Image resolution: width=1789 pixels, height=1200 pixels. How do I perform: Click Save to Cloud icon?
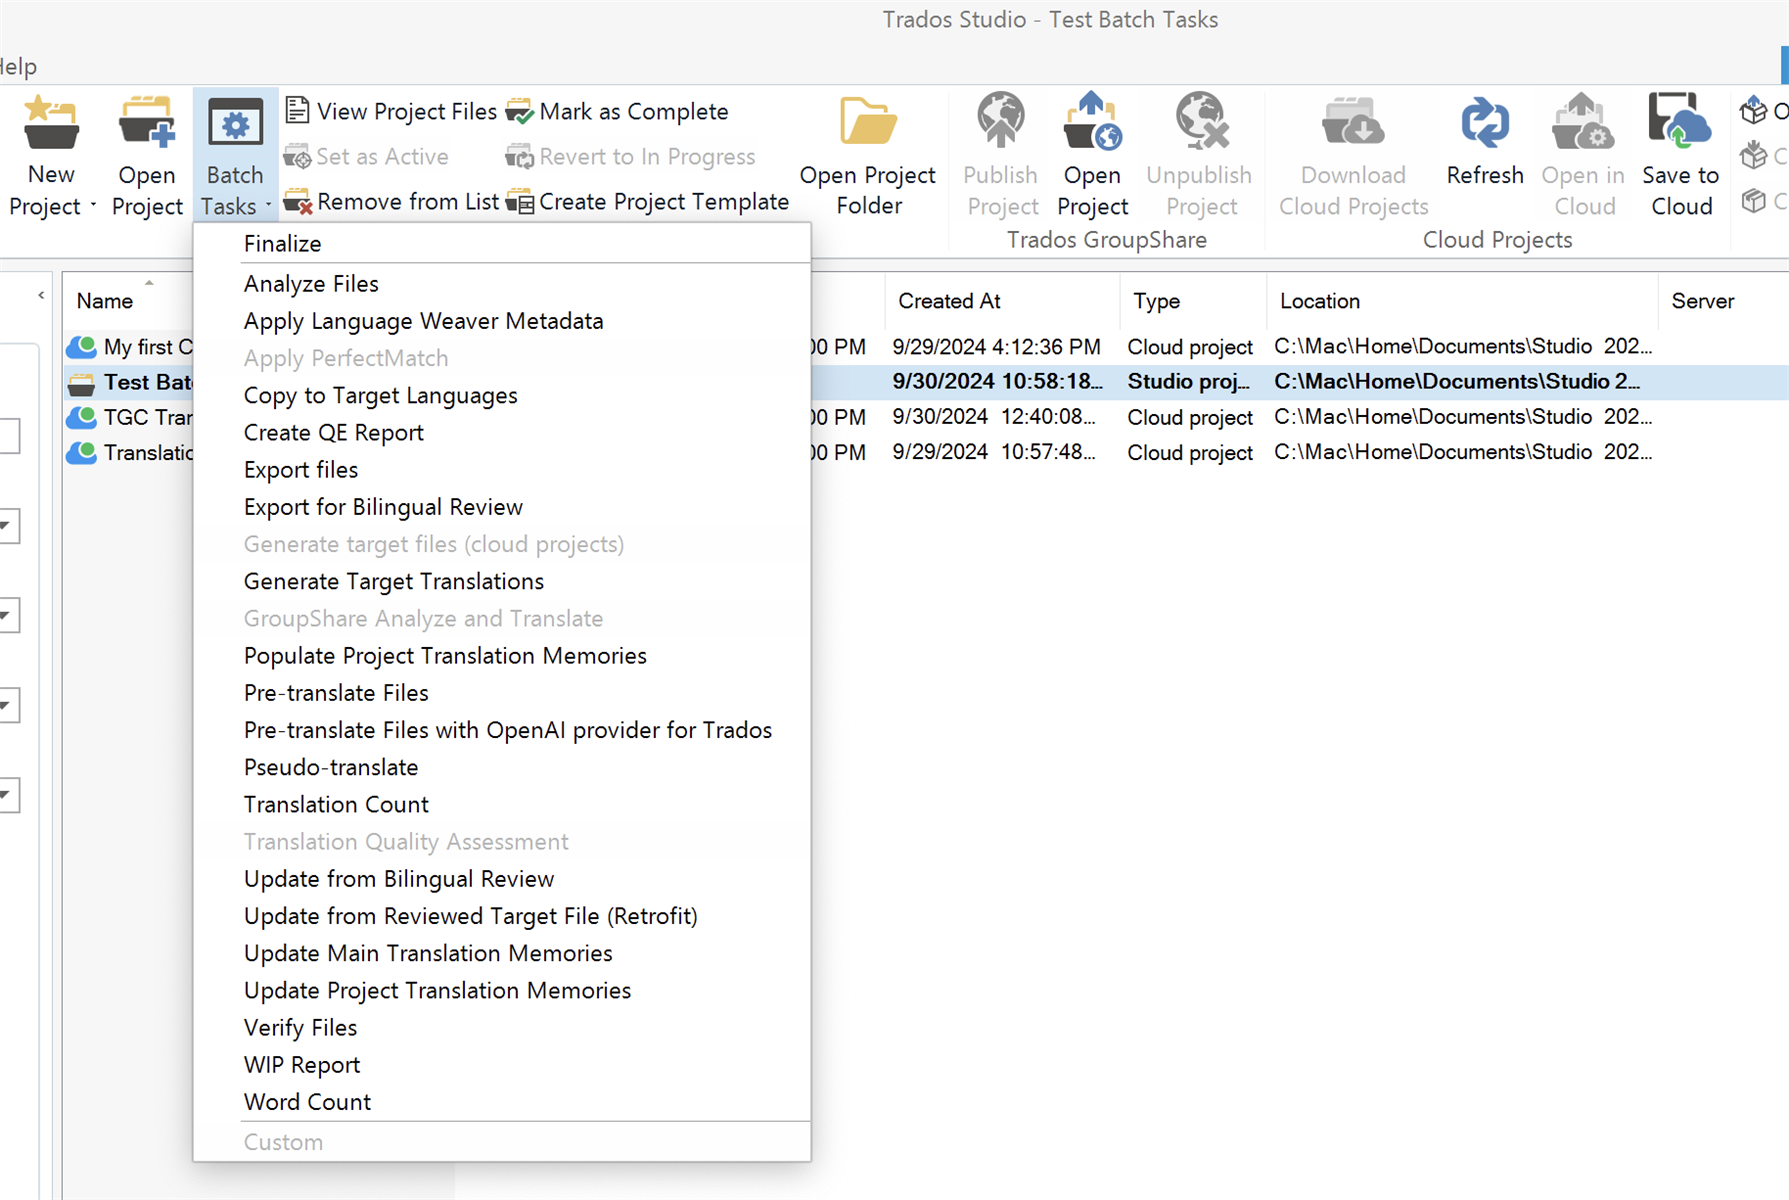[1680, 121]
